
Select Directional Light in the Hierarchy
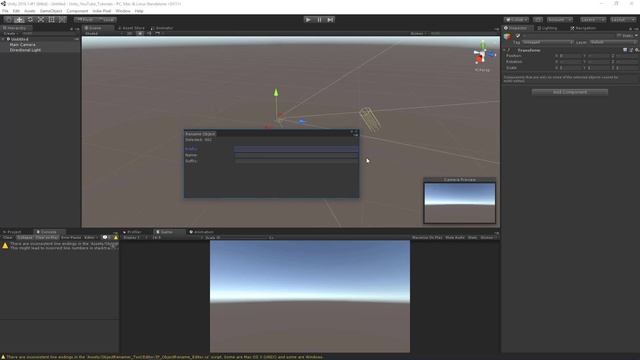pos(25,50)
